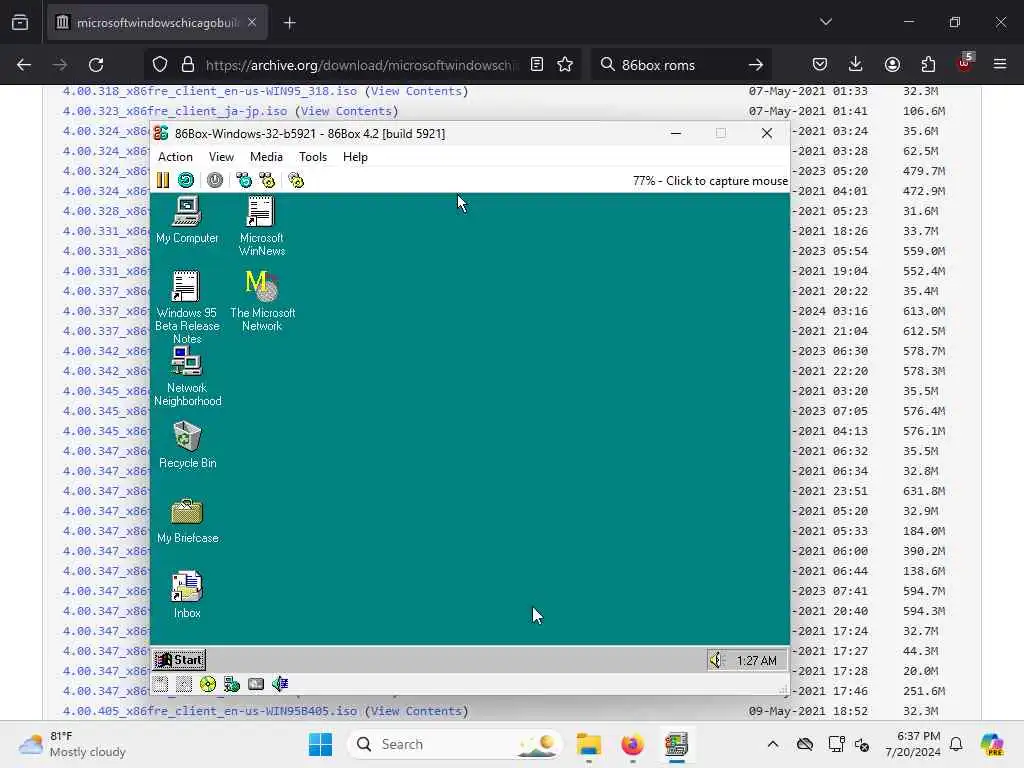Viewport: 1024px width, 768px height.
Task: View Contents of the WIN95B405.iso file
Action: 416,711
